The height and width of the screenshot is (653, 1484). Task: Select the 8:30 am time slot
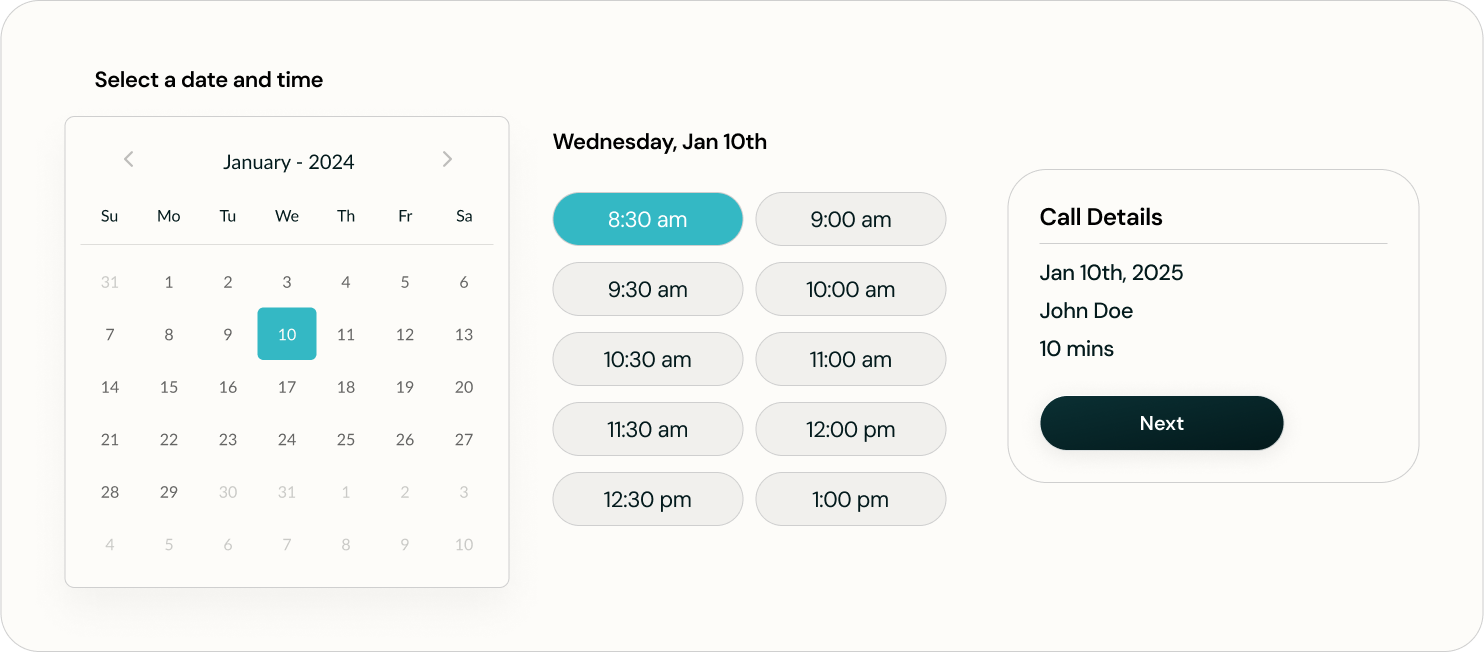click(x=648, y=219)
